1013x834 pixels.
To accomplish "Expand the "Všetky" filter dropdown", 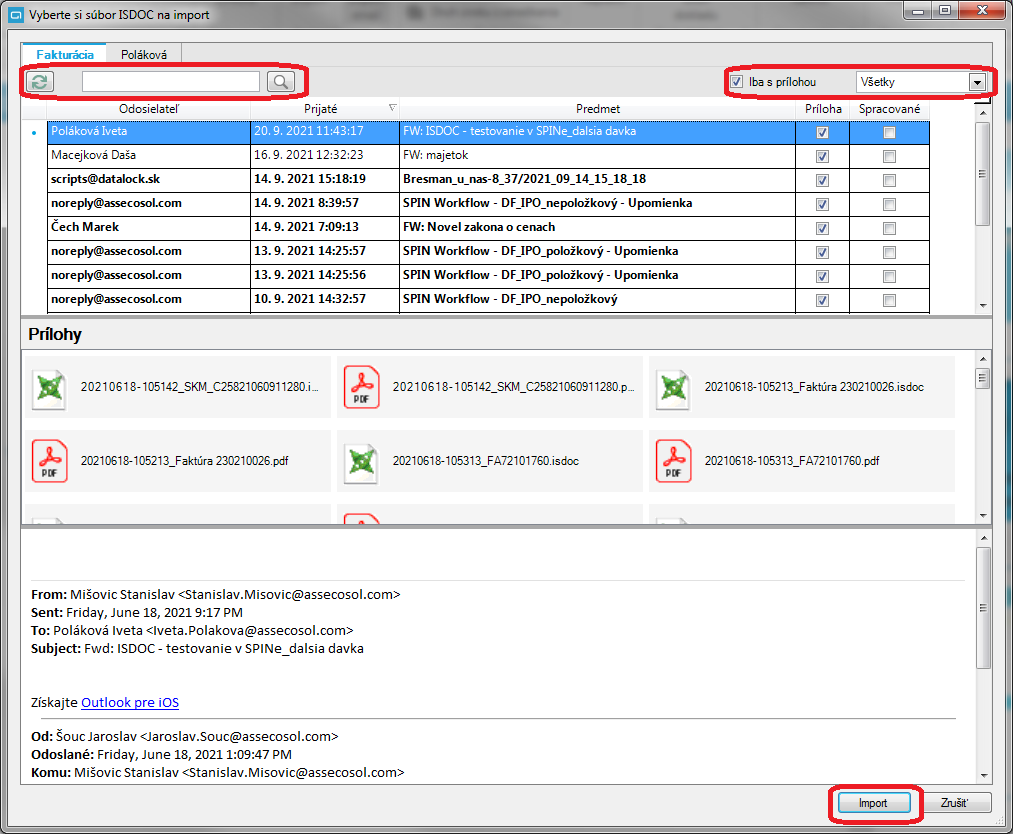I will tap(977, 82).
